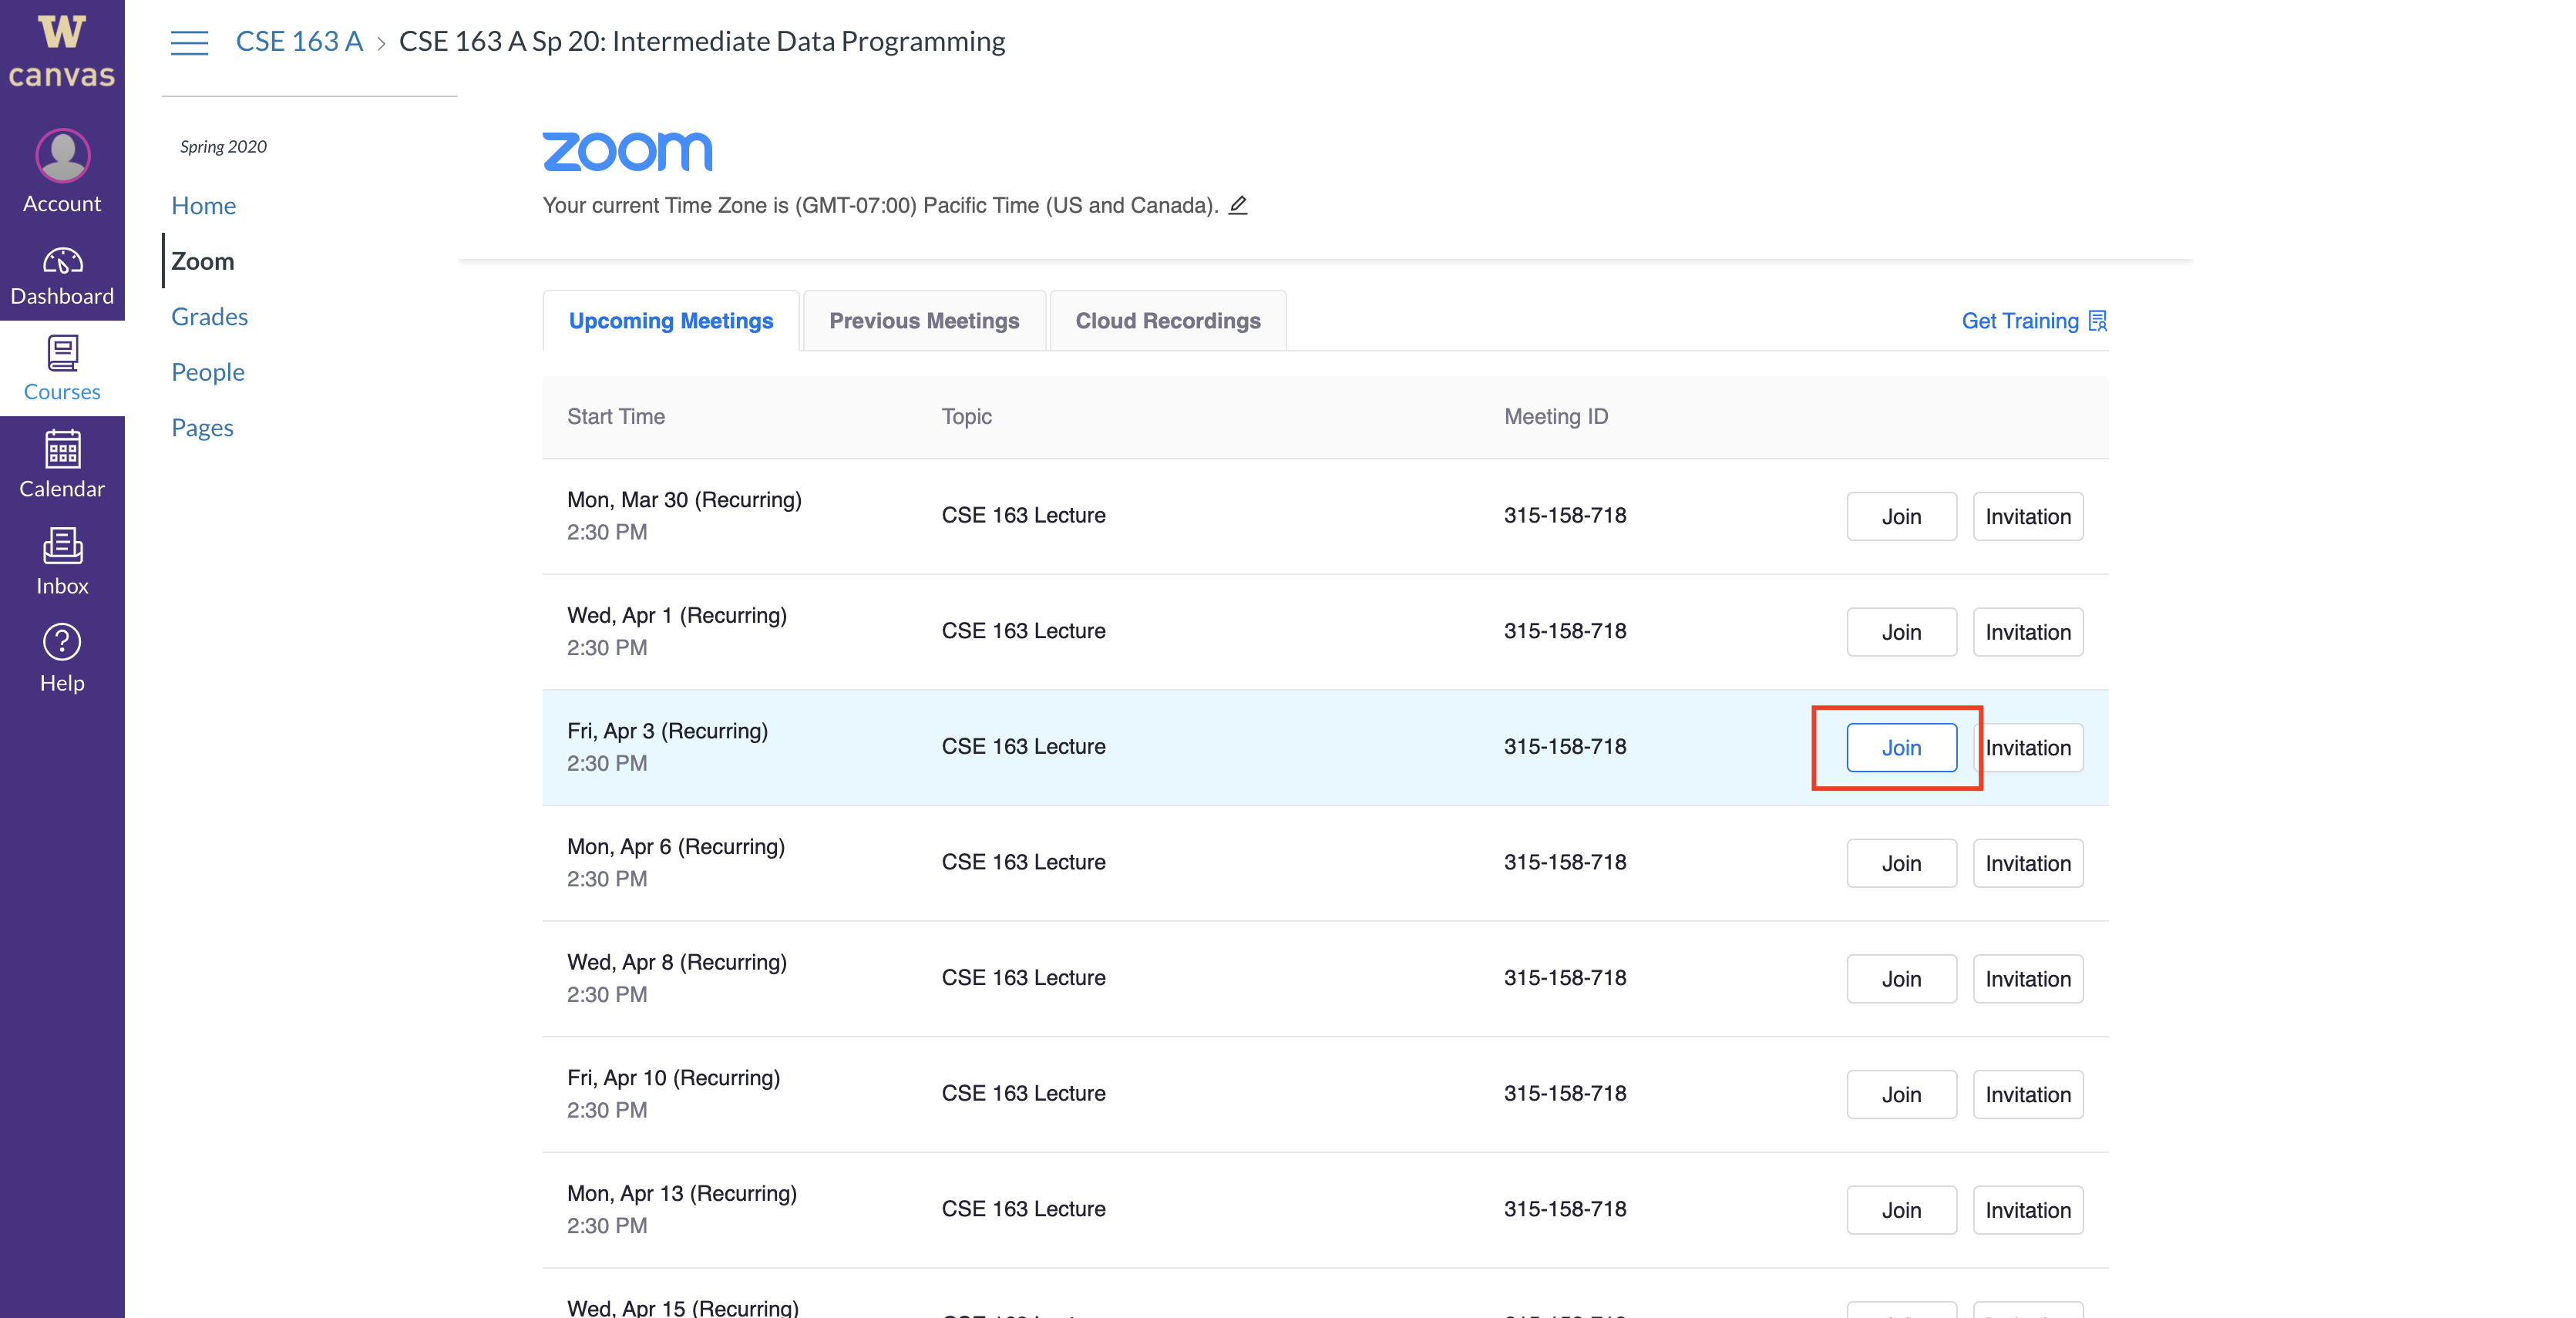Click Get Training link
This screenshot has width=2576, height=1318.
(x=2035, y=319)
